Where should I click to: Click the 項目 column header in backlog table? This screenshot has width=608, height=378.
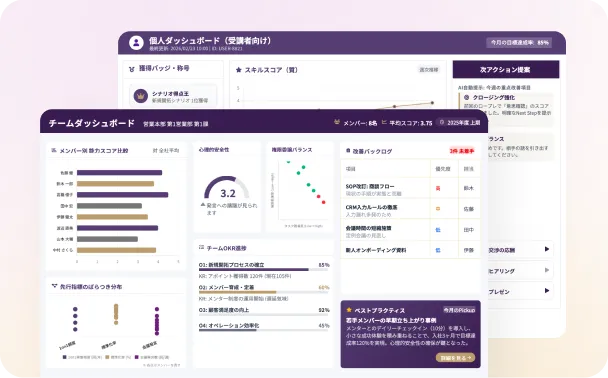351,169
